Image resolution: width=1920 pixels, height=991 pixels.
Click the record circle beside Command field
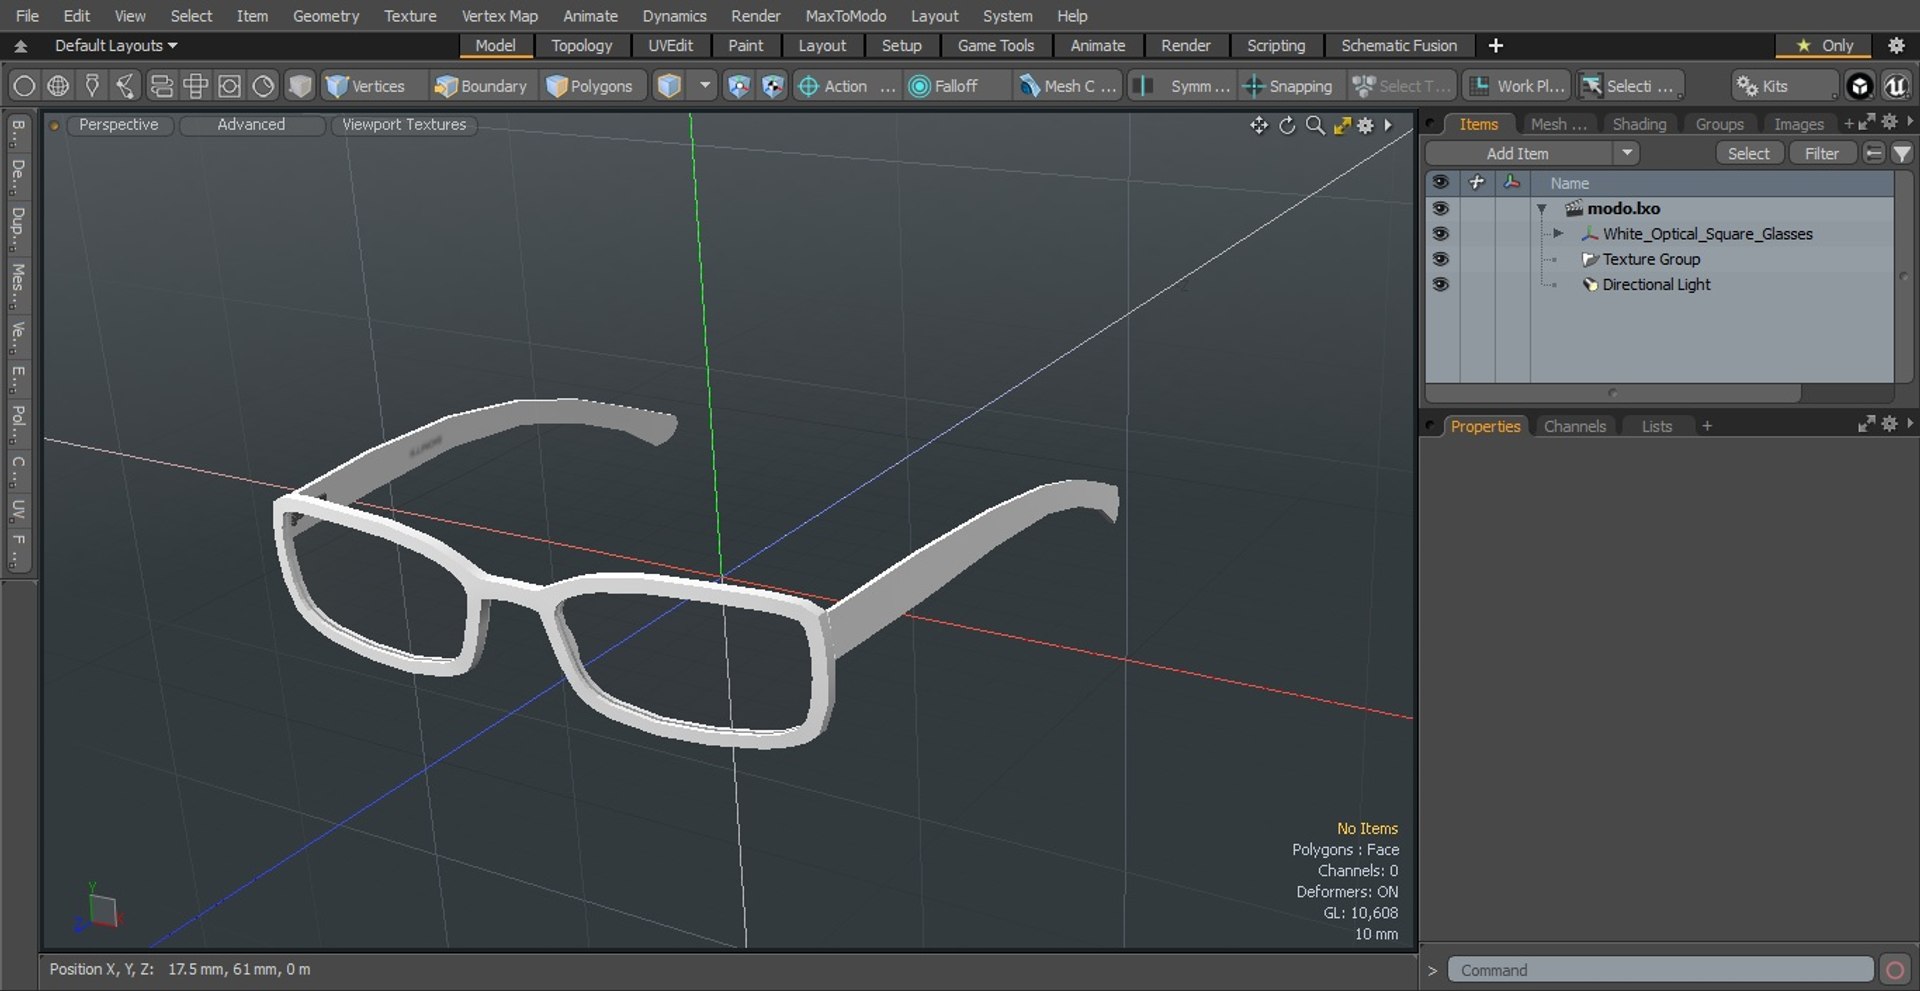click(x=1895, y=970)
